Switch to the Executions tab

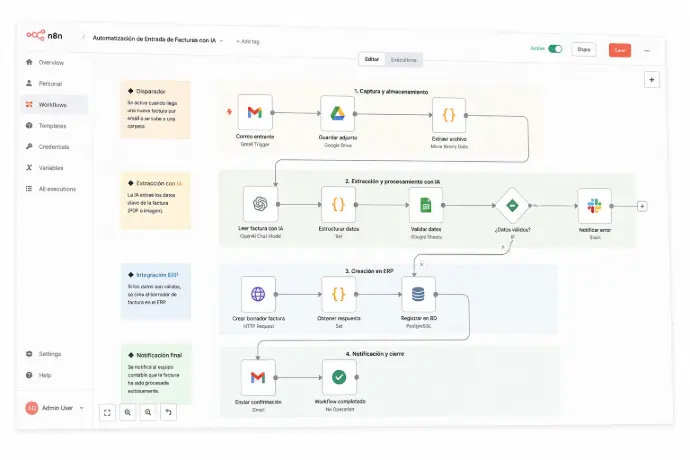[404, 60]
